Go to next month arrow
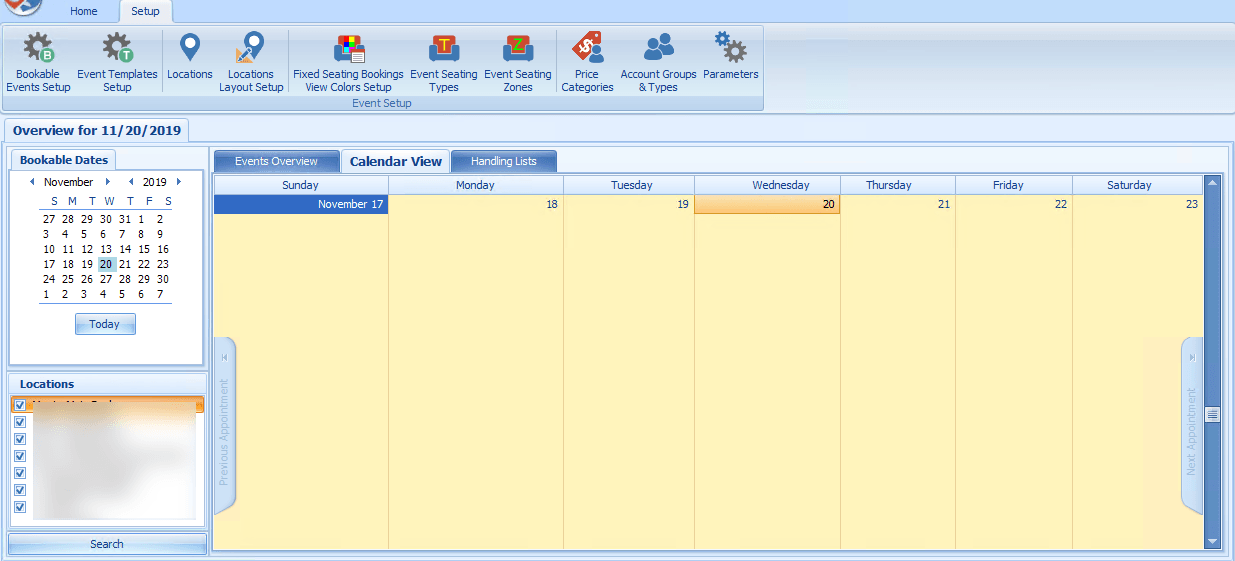Image resolution: width=1235 pixels, height=561 pixels. [x=107, y=182]
